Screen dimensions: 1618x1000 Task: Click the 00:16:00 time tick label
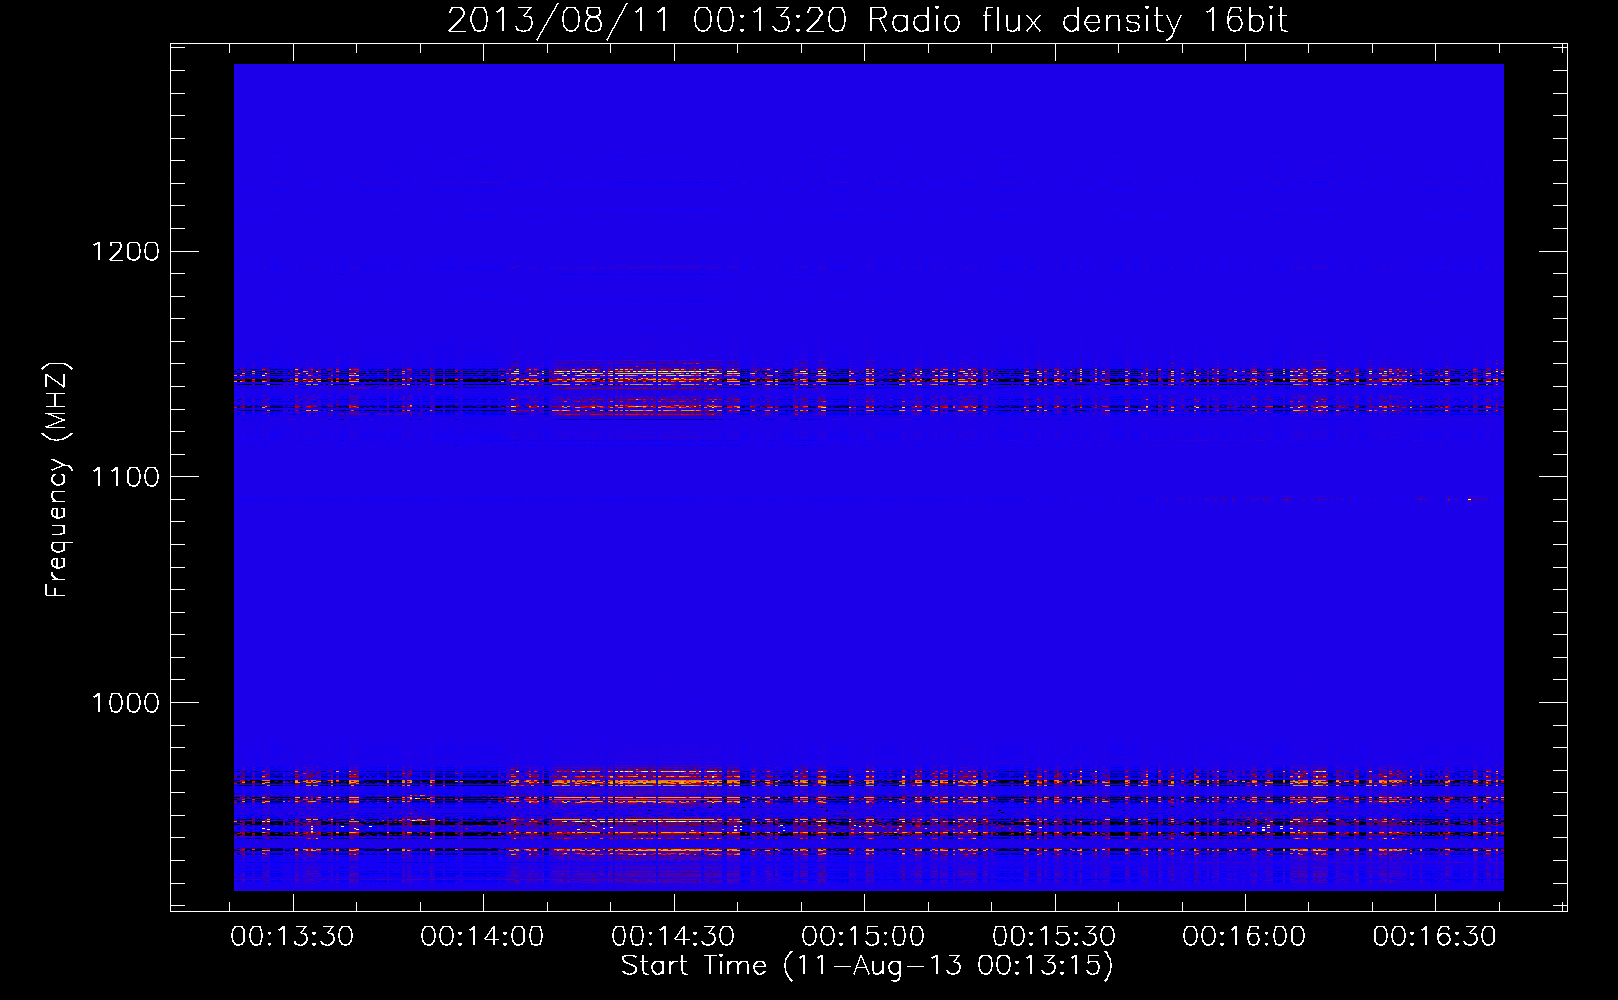pos(1244,937)
